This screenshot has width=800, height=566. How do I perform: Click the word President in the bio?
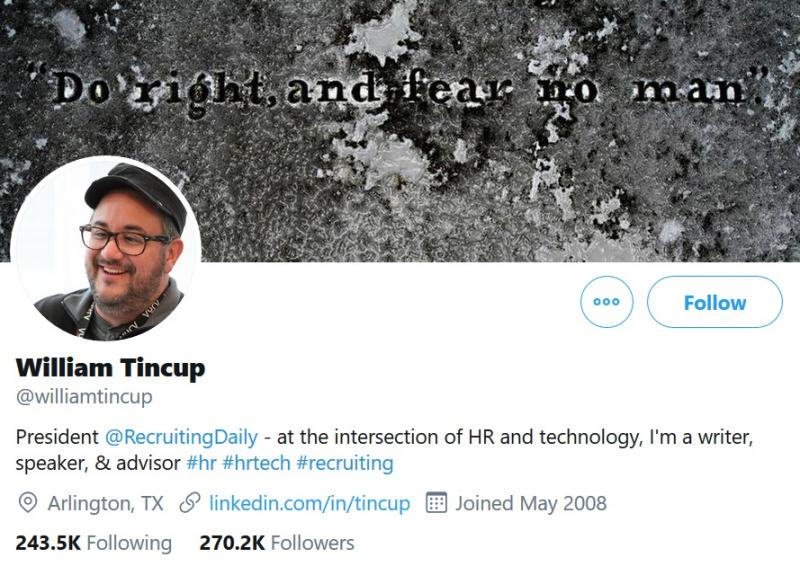[x=57, y=437]
